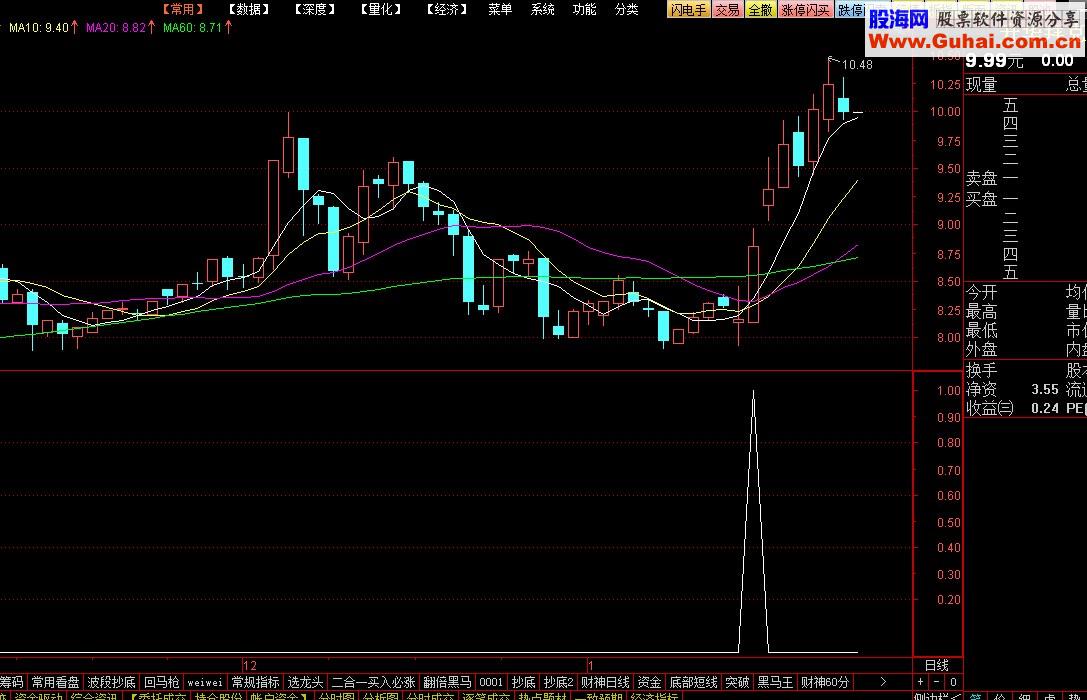The width and height of the screenshot is (1087, 700).
Task: Select the 资金 indicator tab
Action: click(649, 682)
